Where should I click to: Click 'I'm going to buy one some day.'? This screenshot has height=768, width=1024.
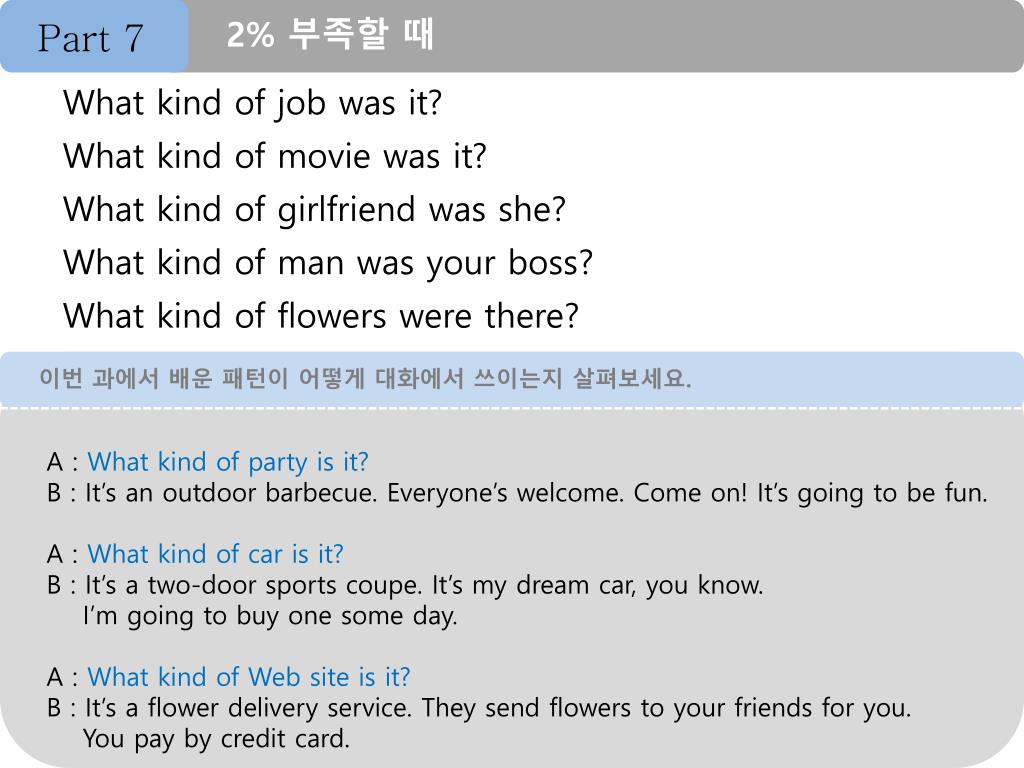click(x=270, y=616)
